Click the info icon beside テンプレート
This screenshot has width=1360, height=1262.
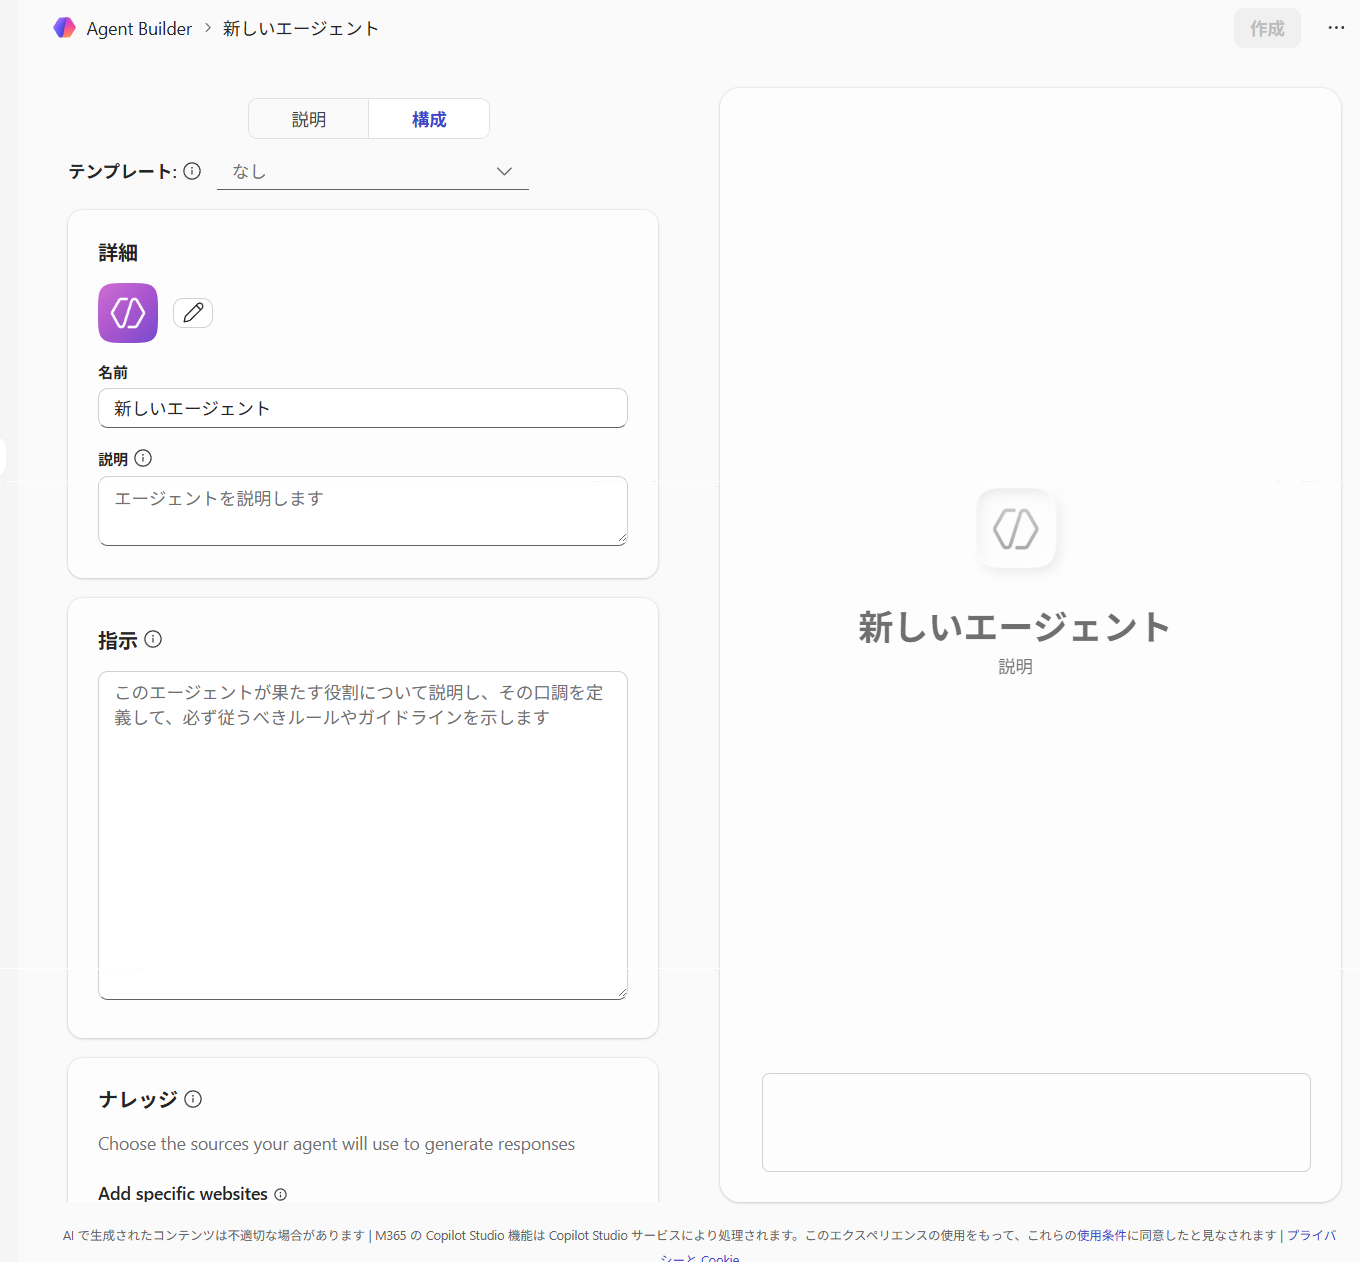click(x=192, y=171)
